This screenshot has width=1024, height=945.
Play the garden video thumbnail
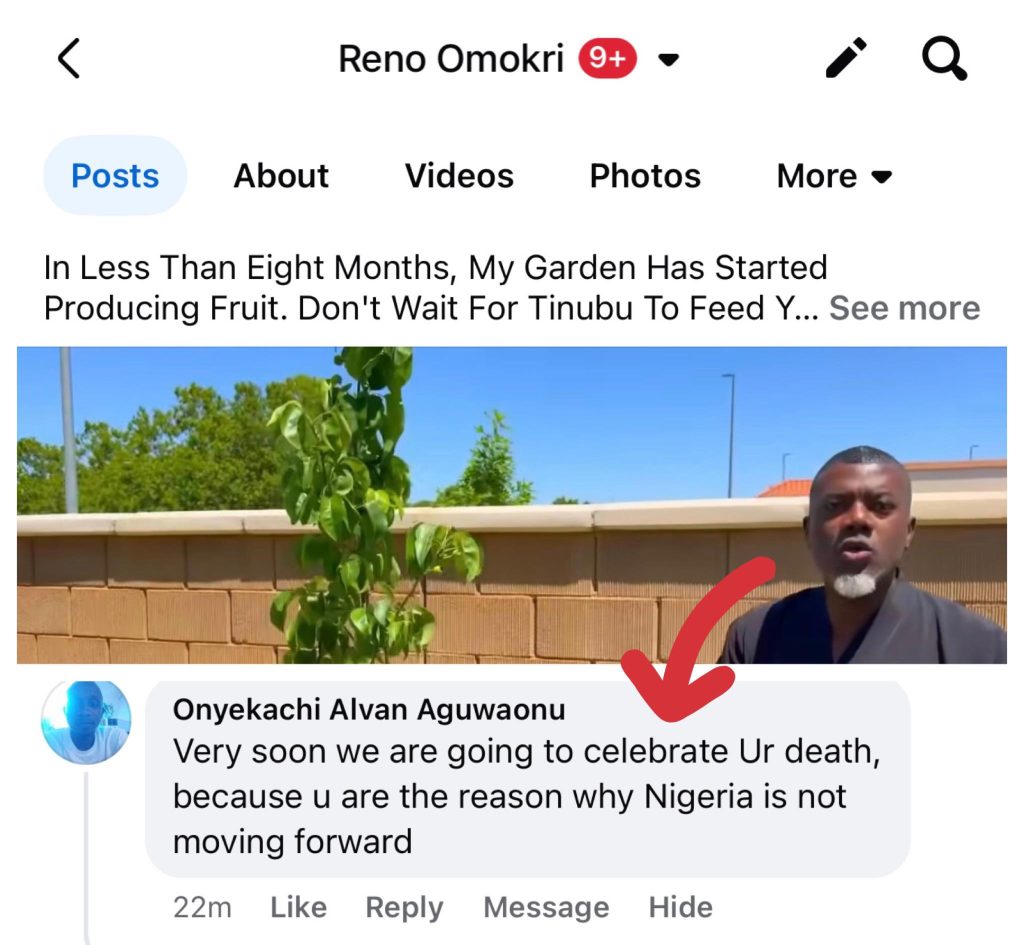tap(512, 505)
